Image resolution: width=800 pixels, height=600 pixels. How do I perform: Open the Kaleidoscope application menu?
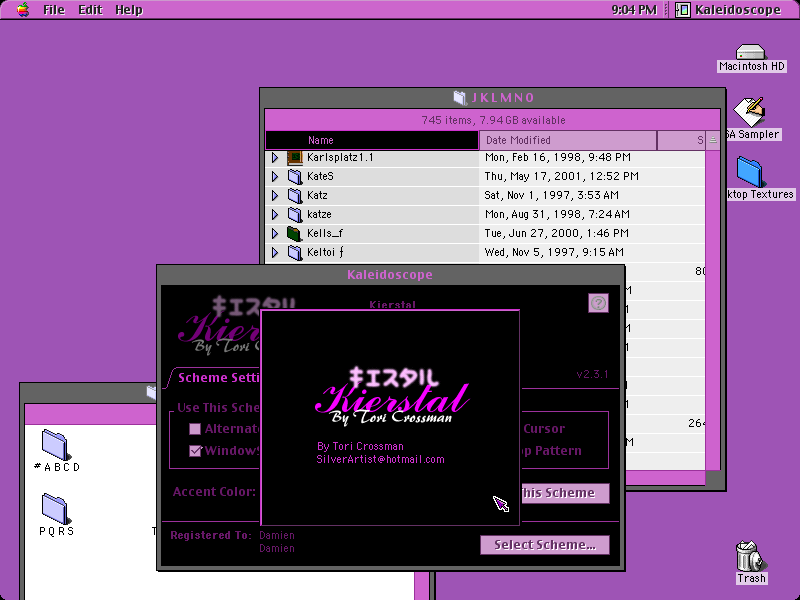729,10
